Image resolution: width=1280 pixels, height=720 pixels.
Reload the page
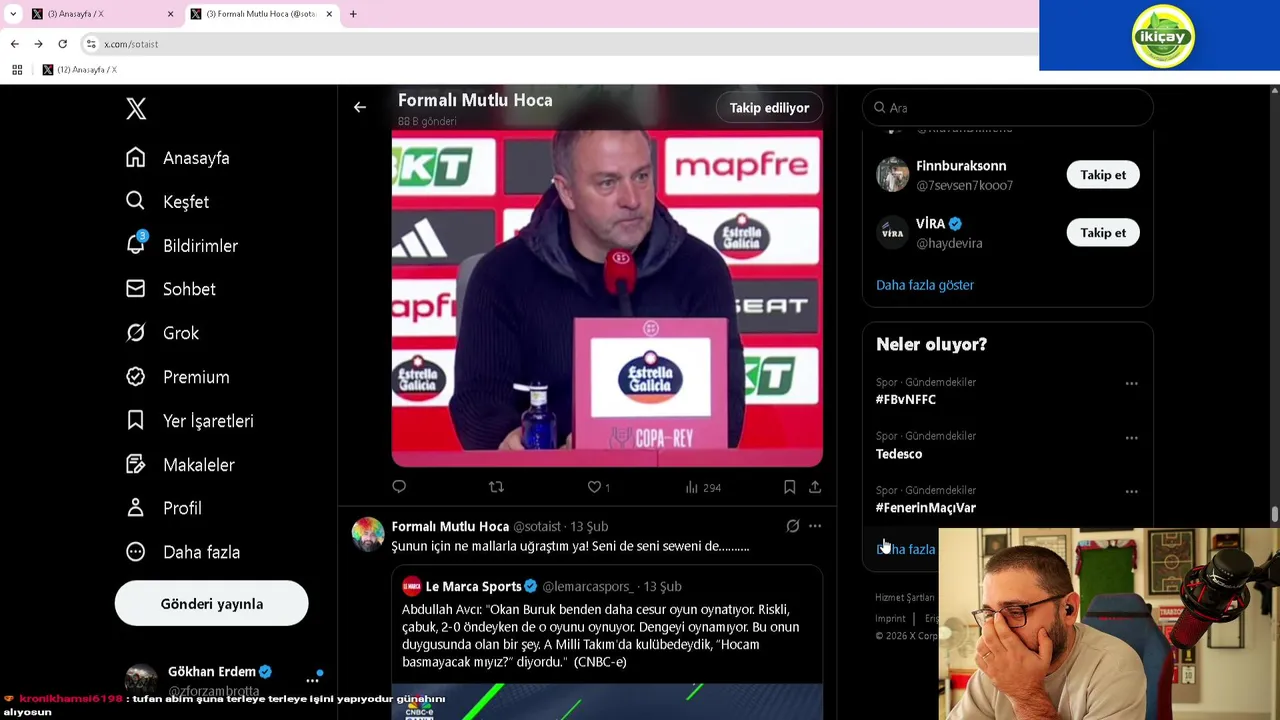click(62, 44)
